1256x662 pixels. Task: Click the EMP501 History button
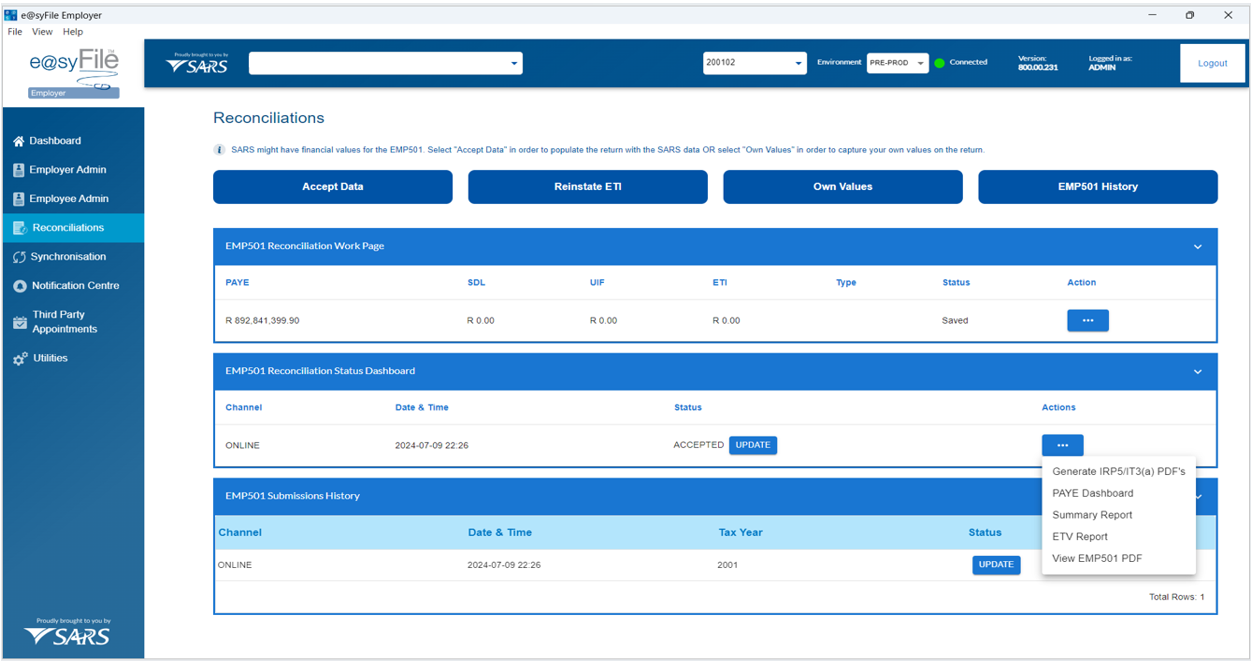point(1097,187)
